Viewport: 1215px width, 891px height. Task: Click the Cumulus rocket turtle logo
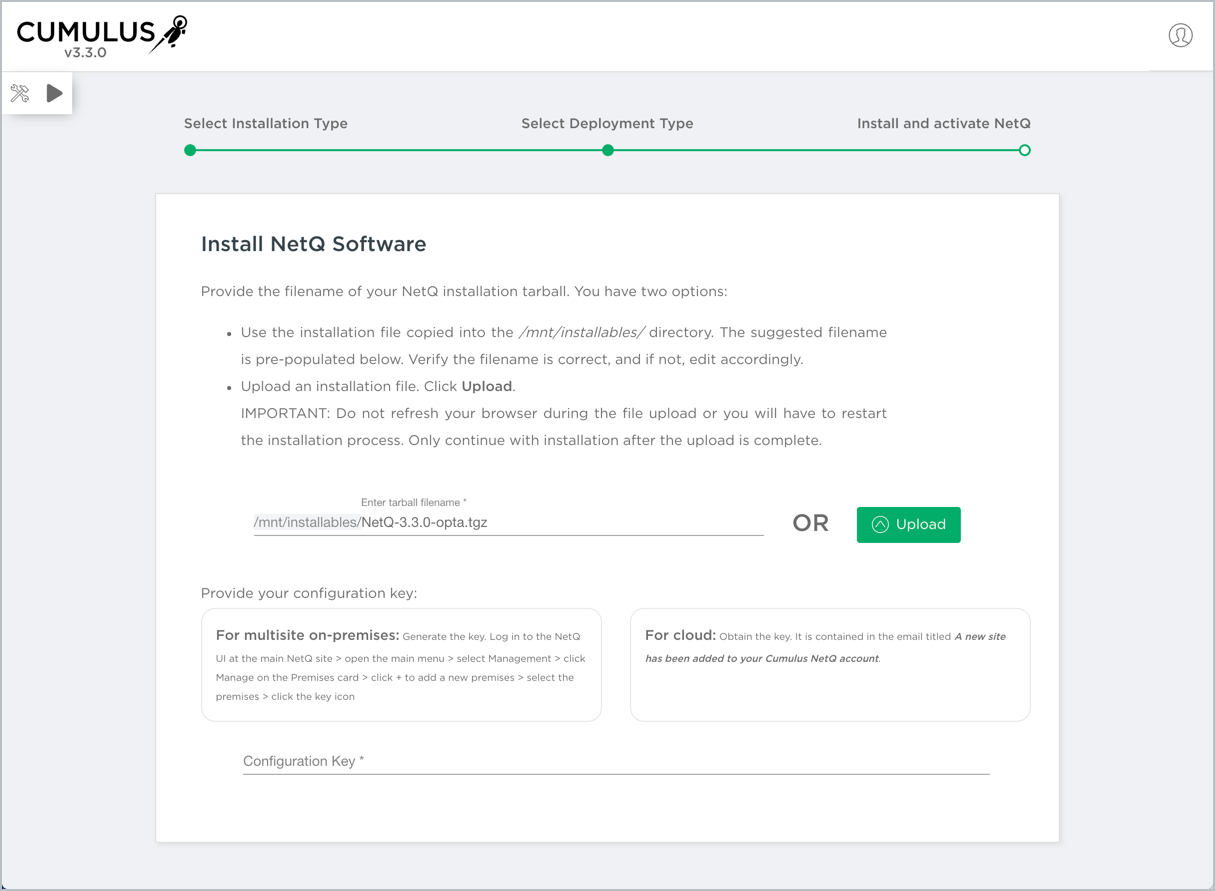click(x=168, y=34)
